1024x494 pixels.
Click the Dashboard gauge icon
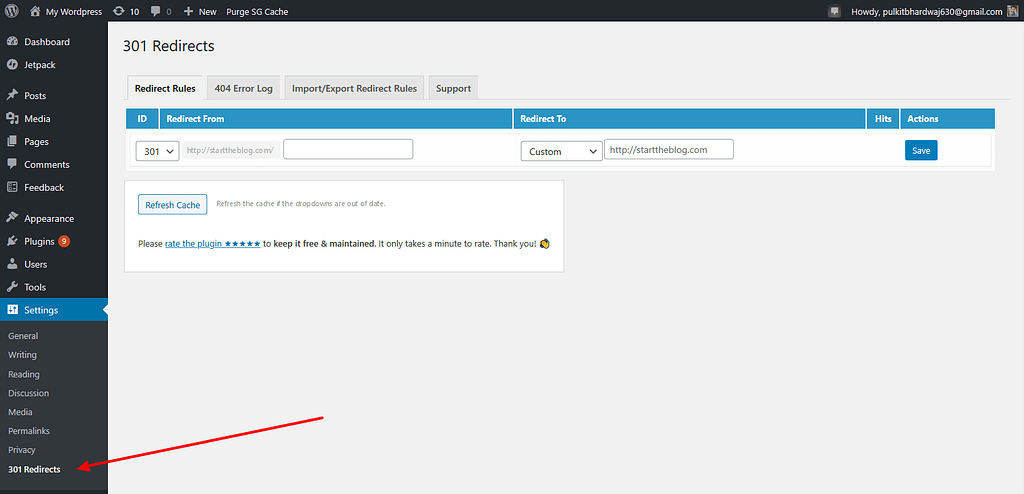pos(12,42)
